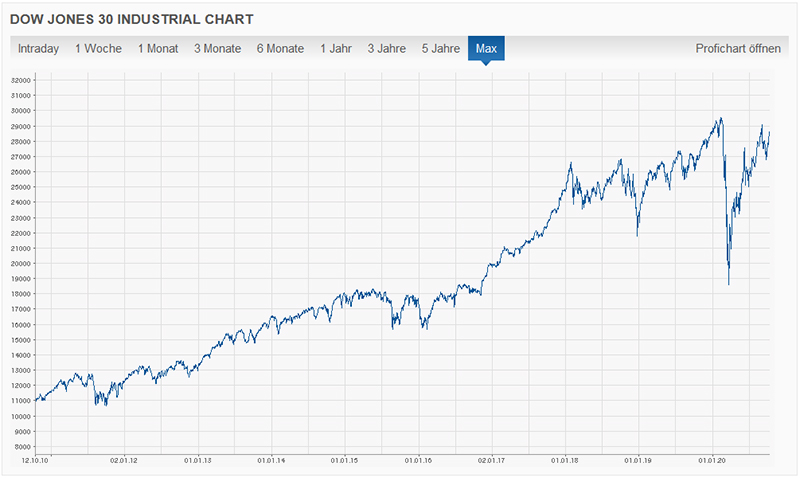Click the 01.01.20 date on x-axis

click(712, 461)
